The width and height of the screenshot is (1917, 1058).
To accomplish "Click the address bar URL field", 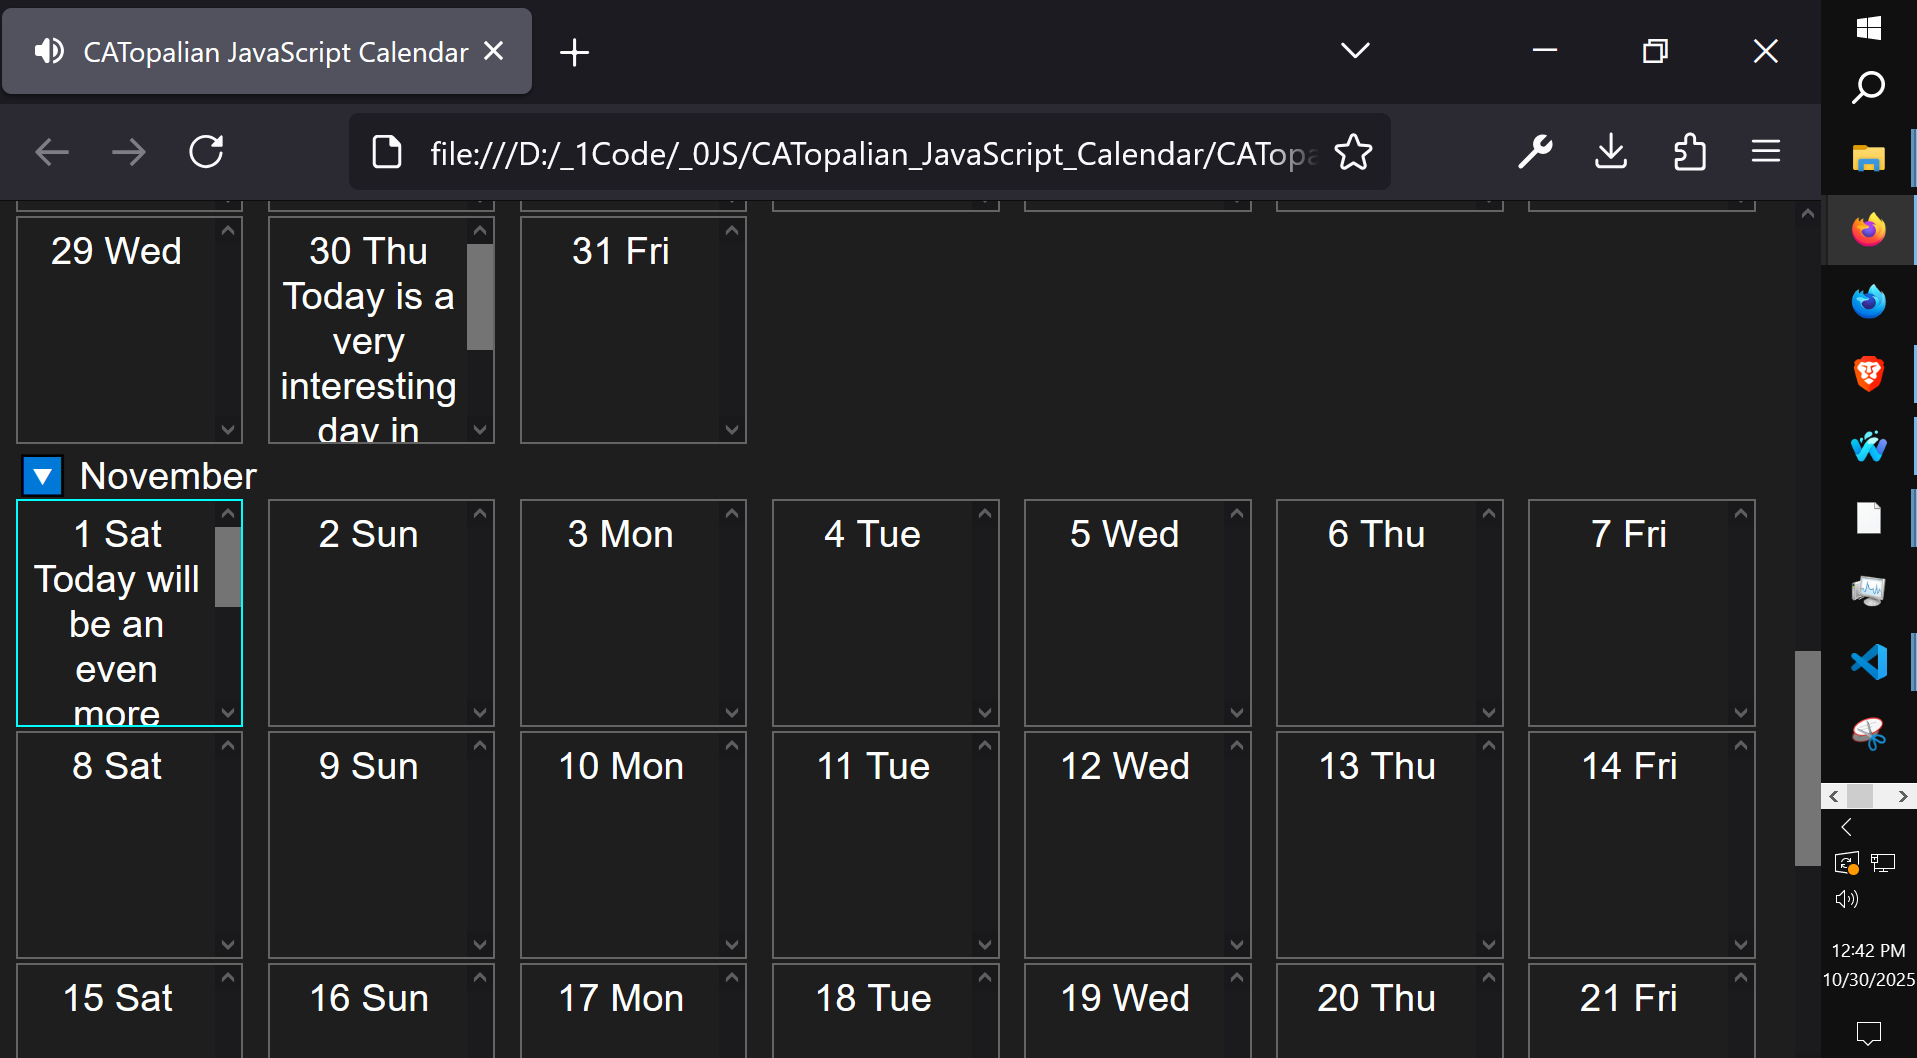I will pos(870,152).
